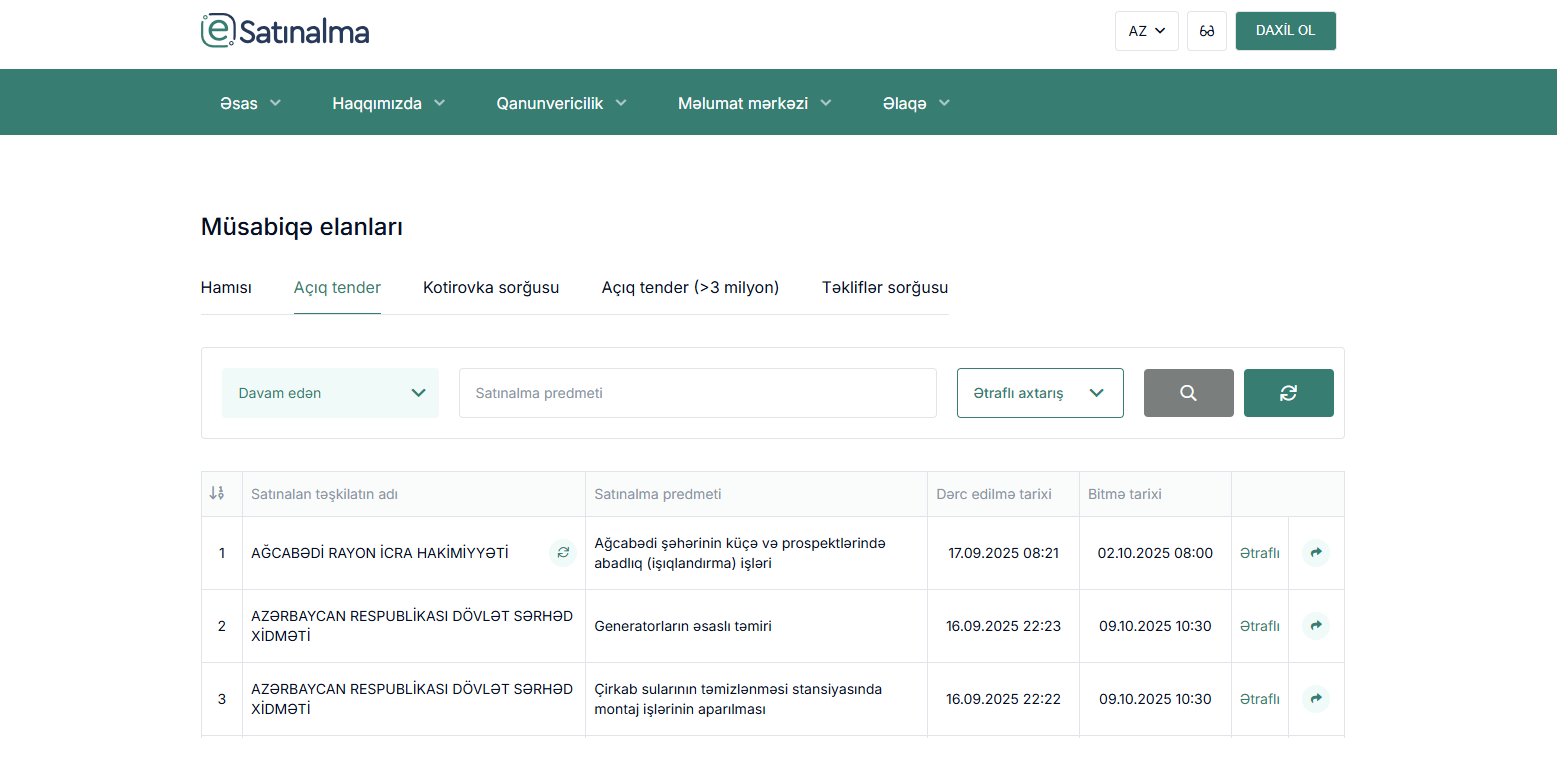Focus the Satınalma predmeti search field
Screen dimensions: 1557x779
point(698,393)
